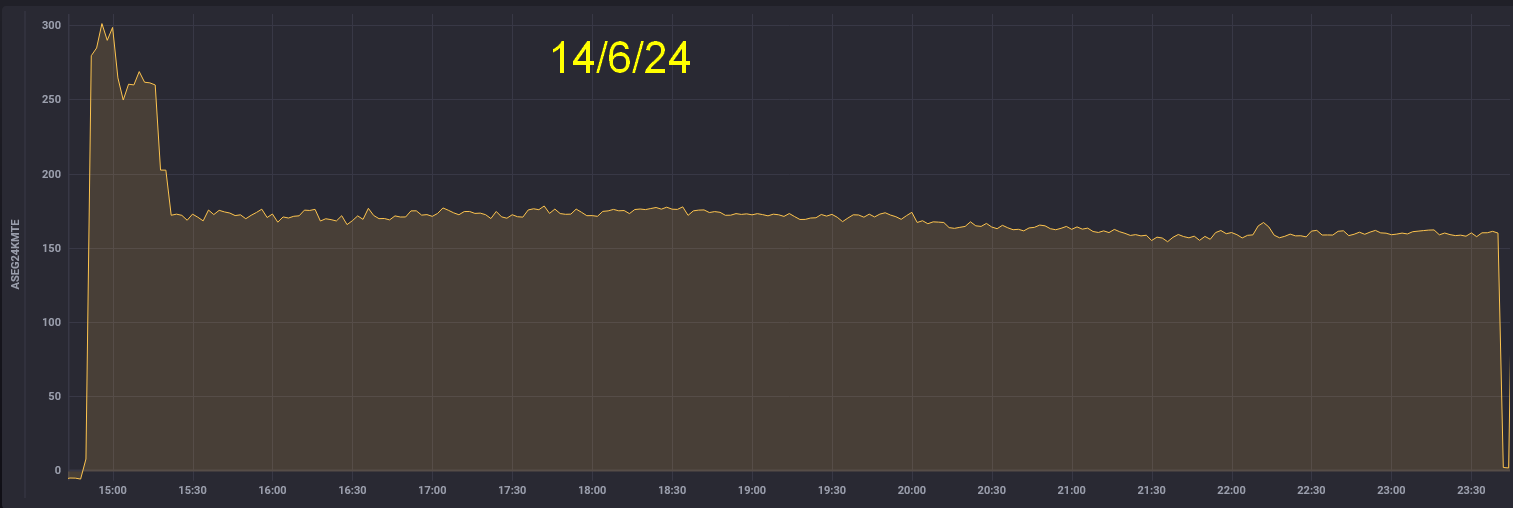Click the highest peak of the chart line
This screenshot has height=508, width=1513.
pyautogui.click(x=101, y=24)
